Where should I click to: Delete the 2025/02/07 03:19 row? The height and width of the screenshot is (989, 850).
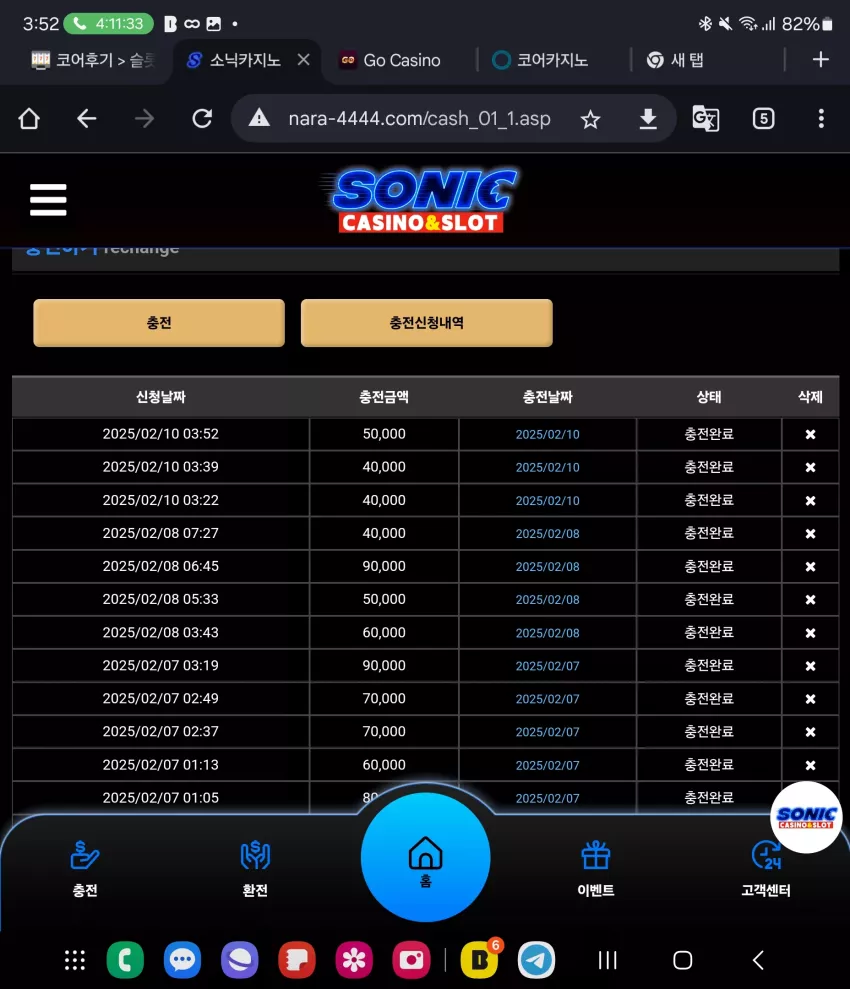(x=810, y=665)
